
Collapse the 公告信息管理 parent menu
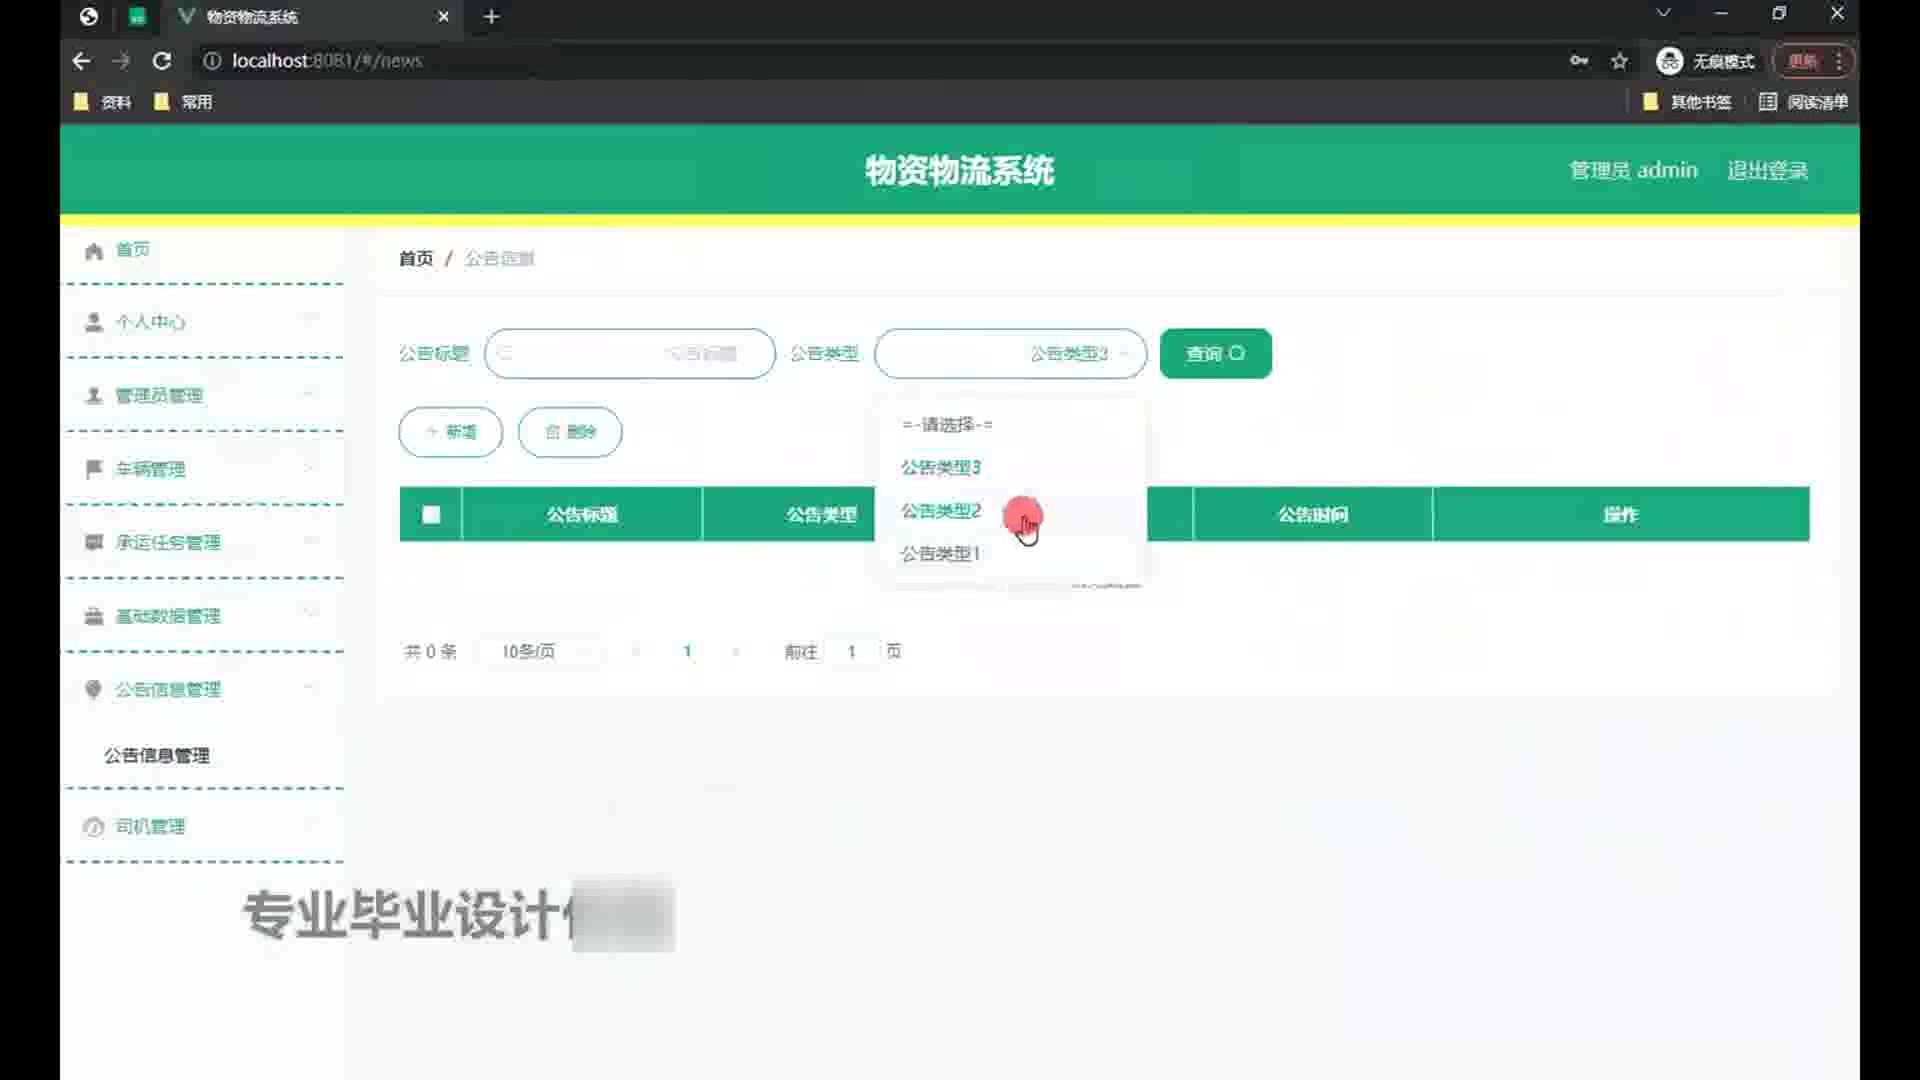[x=204, y=689]
